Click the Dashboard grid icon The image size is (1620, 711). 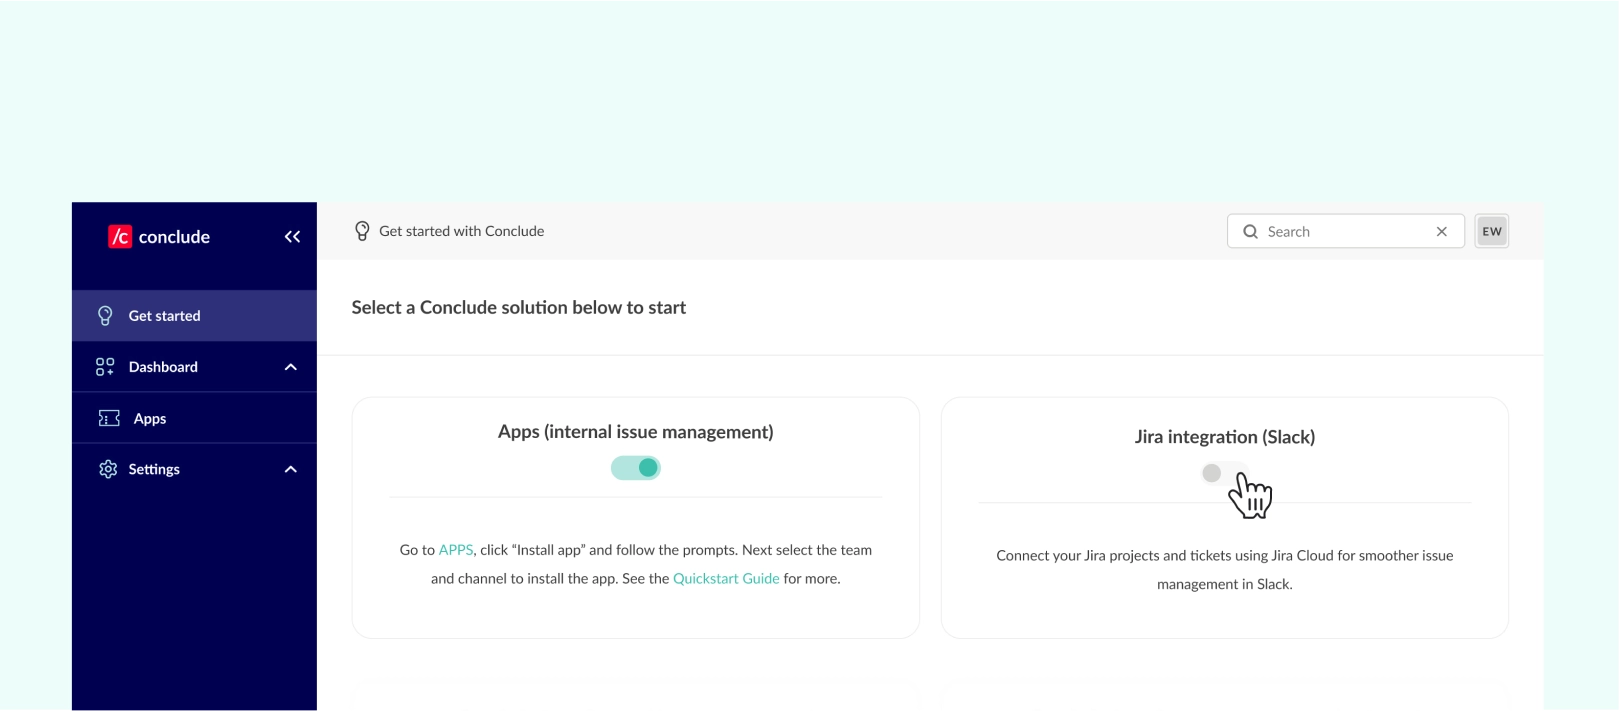click(105, 367)
